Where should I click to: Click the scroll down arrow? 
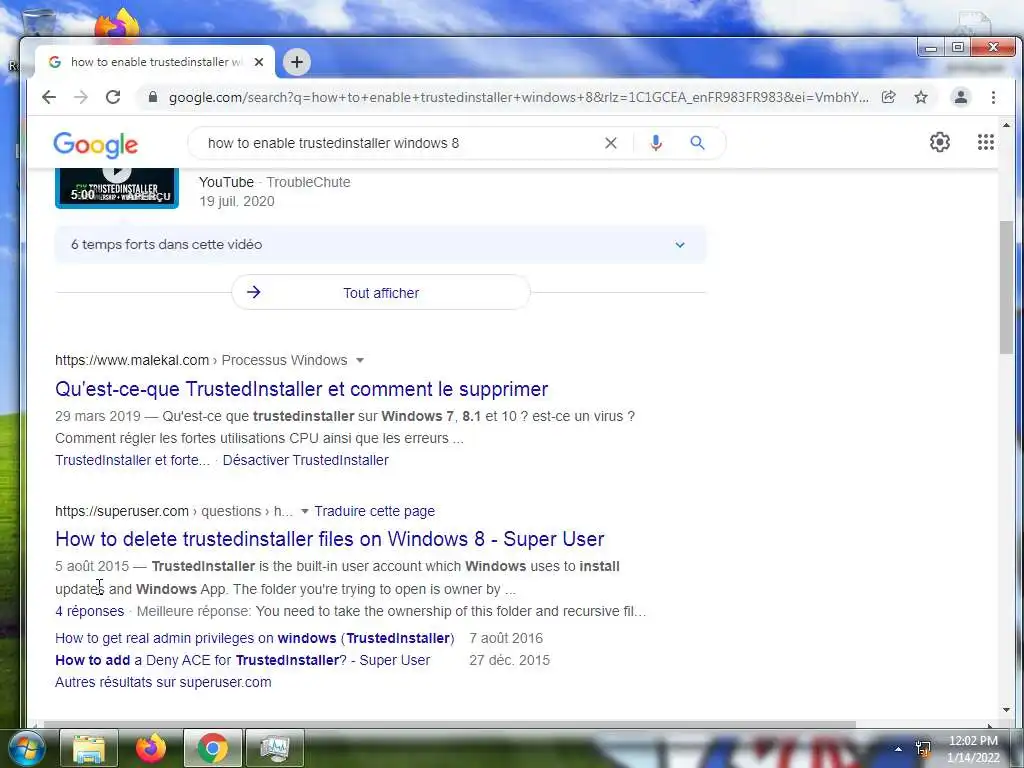(1006, 711)
